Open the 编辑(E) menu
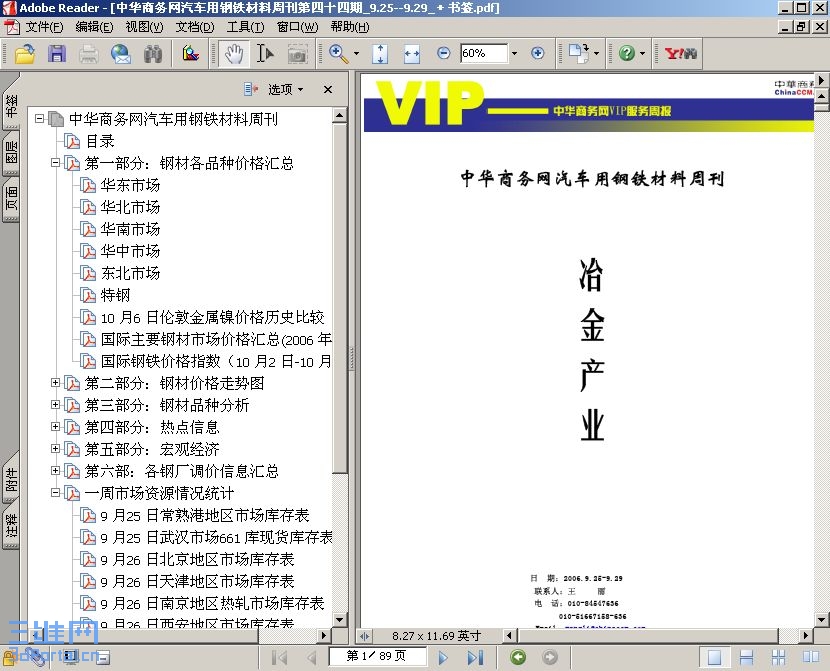Viewport: 830px width, 671px height. pos(94,26)
